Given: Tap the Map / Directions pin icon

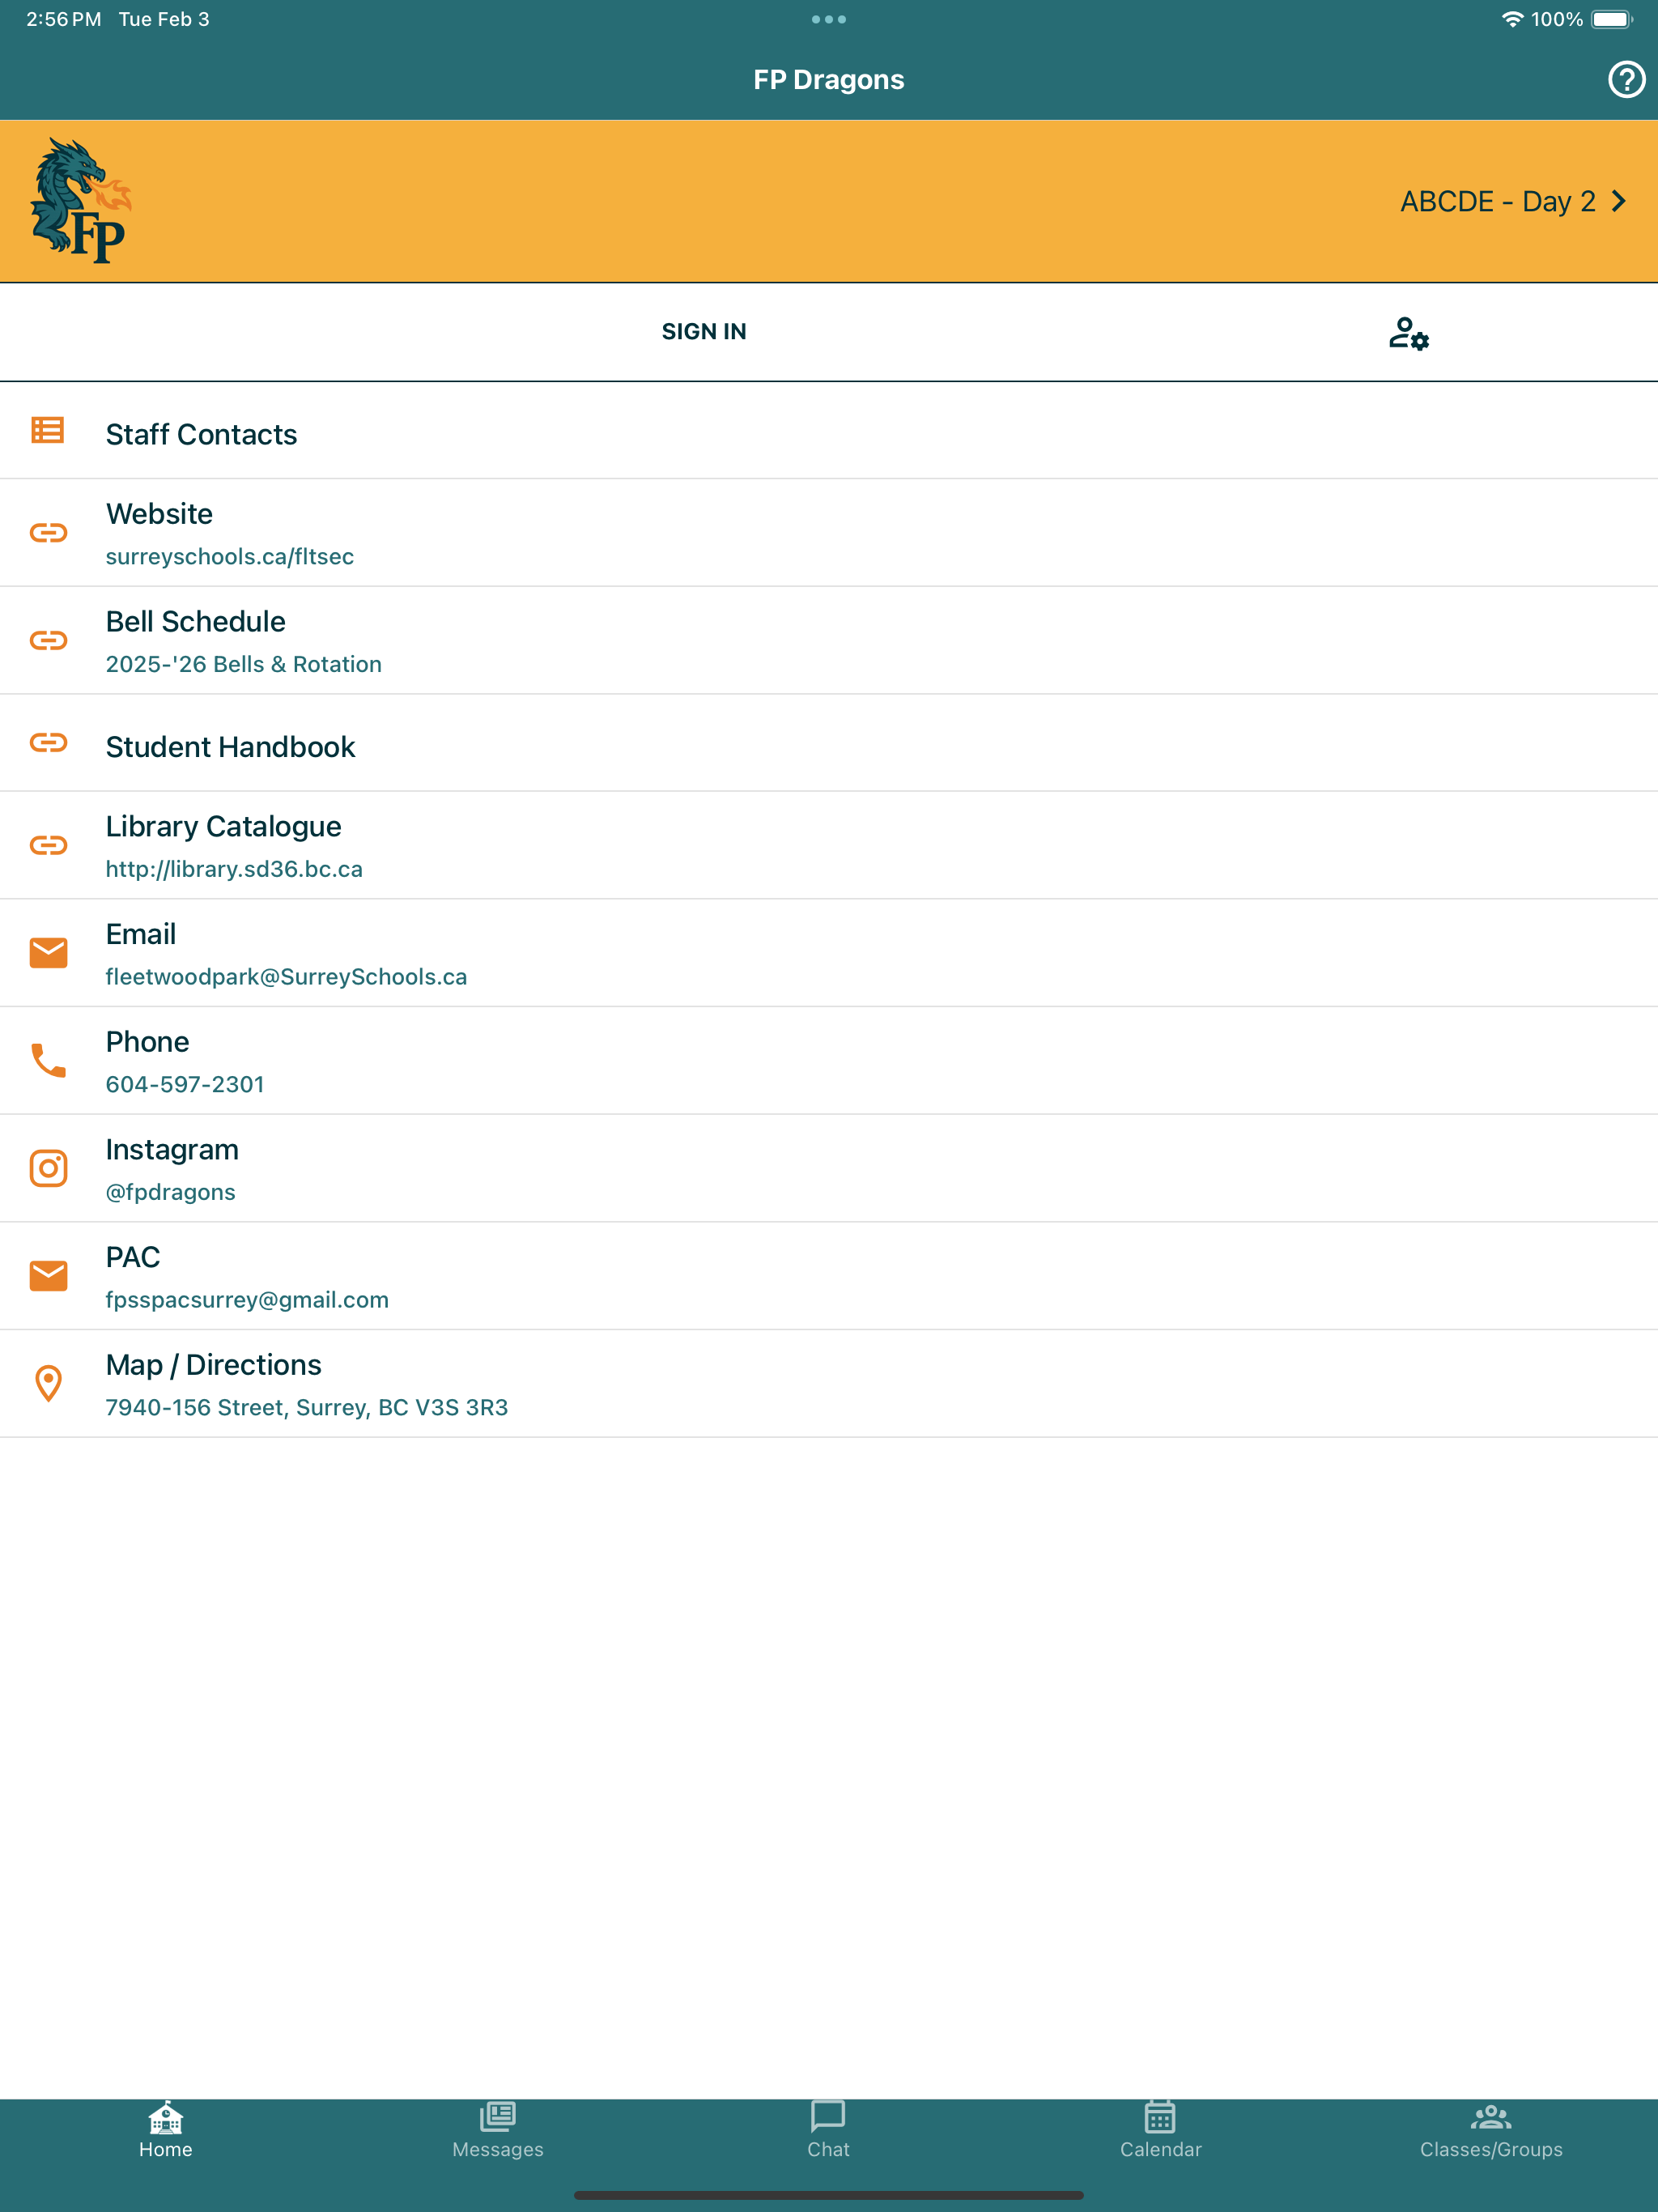Looking at the screenshot, I should click(48, 1384).
